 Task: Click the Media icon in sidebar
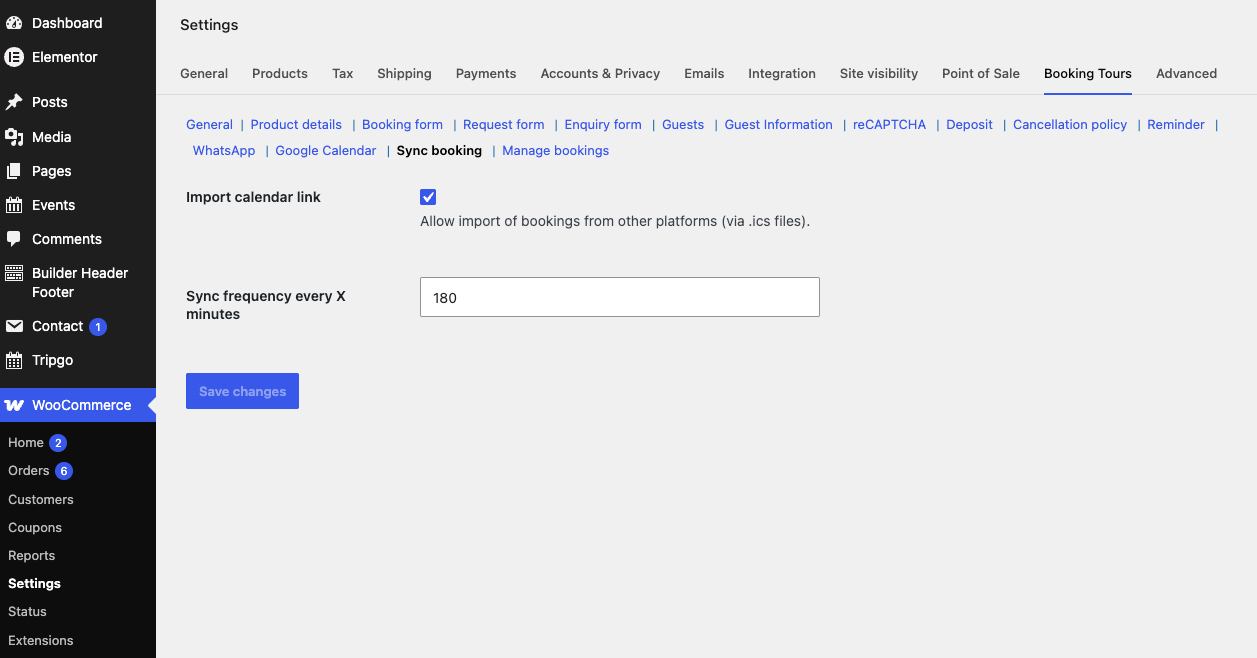pos(14,137)
